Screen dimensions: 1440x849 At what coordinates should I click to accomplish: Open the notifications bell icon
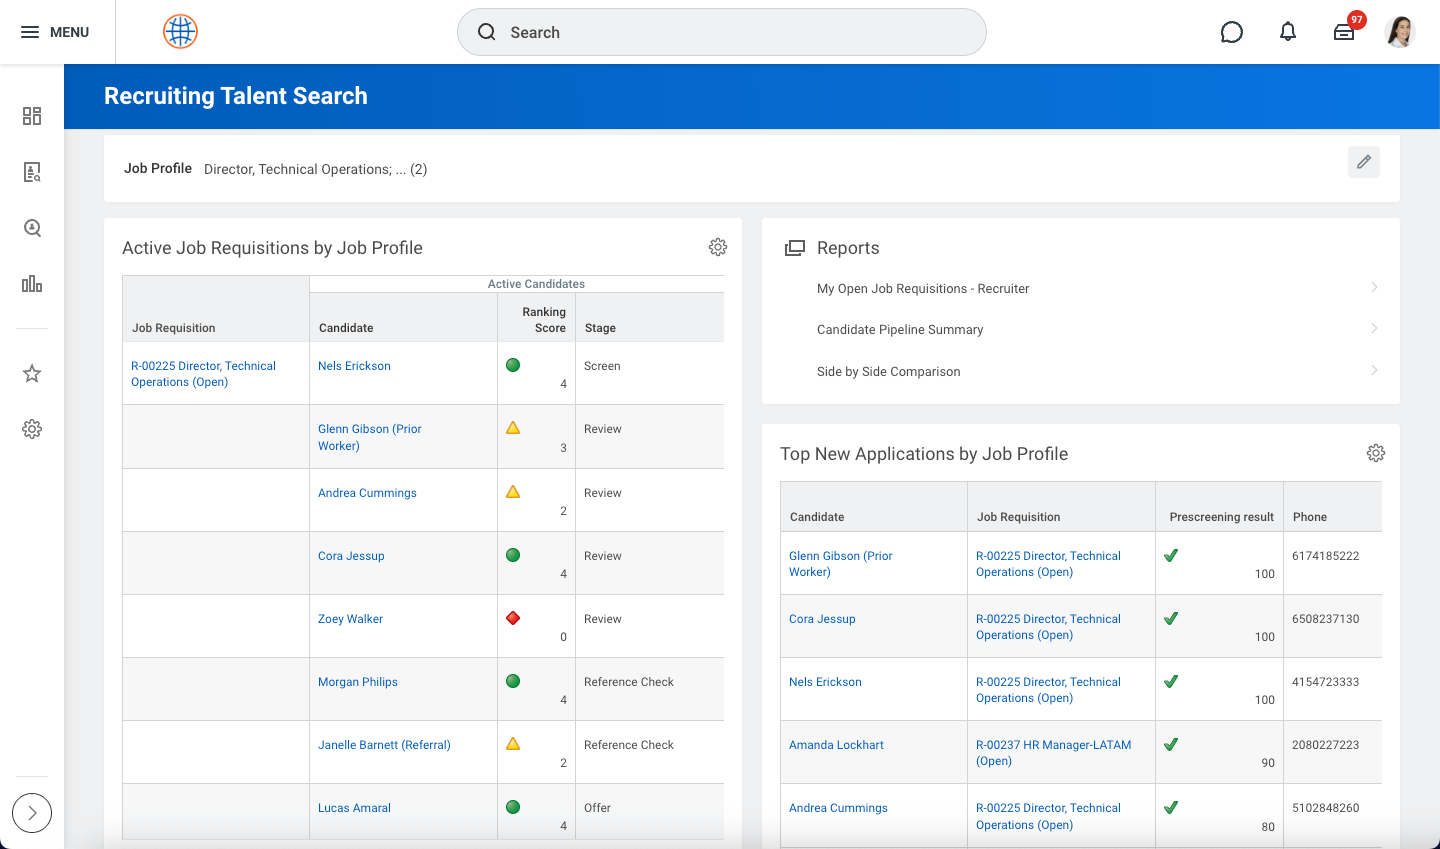(x=1287, y=32)
